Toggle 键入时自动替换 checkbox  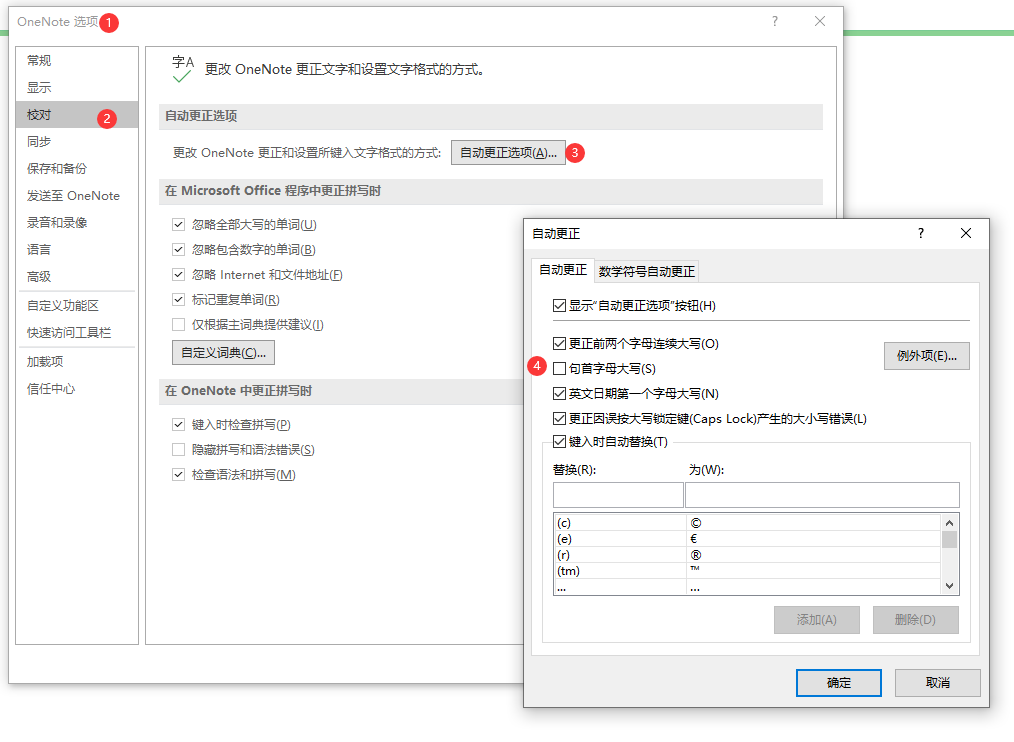(559, 442)
